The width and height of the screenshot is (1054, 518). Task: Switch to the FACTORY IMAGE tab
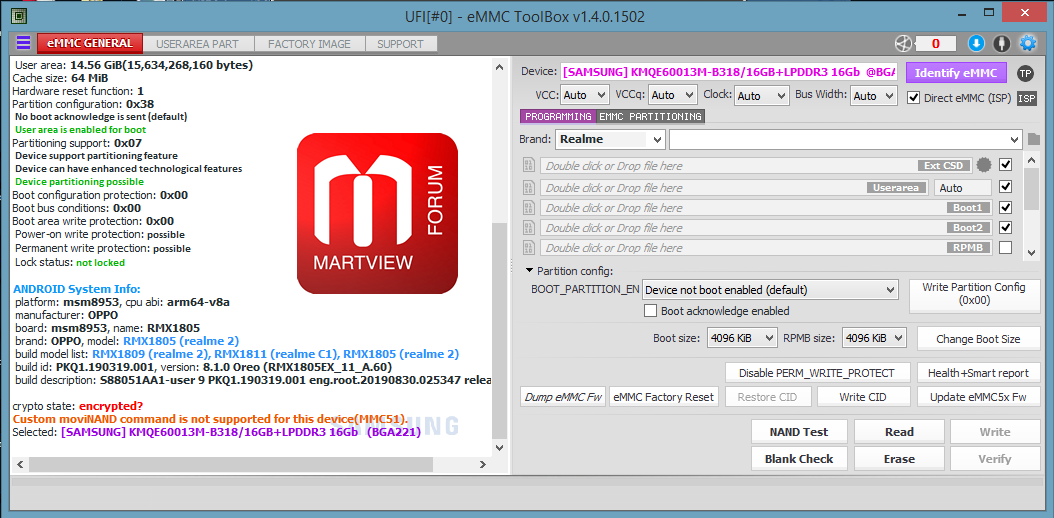click(x=309, y=44)
